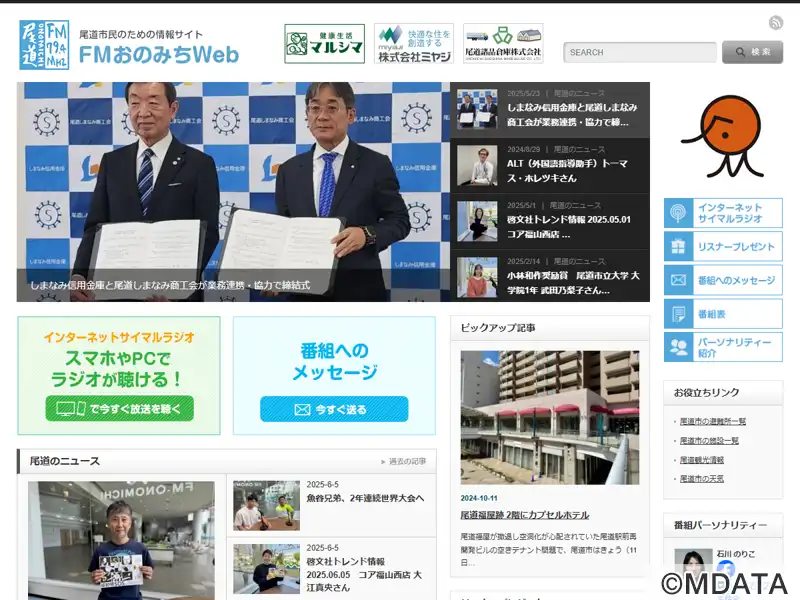The width and height of the screenshot is (800, 600).
Task: Click green で今すぐ放送を聴く button
Action: 119,408
